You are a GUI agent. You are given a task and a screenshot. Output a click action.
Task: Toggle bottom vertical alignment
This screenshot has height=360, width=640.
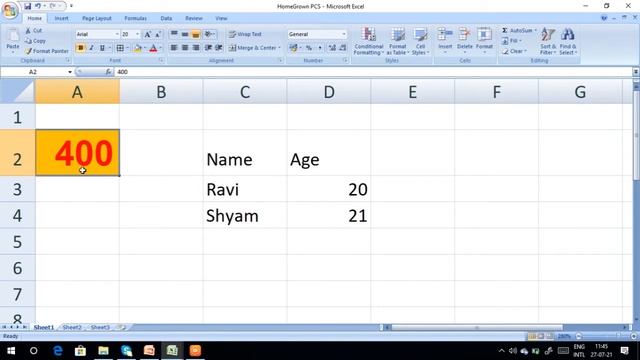point(196,34)
